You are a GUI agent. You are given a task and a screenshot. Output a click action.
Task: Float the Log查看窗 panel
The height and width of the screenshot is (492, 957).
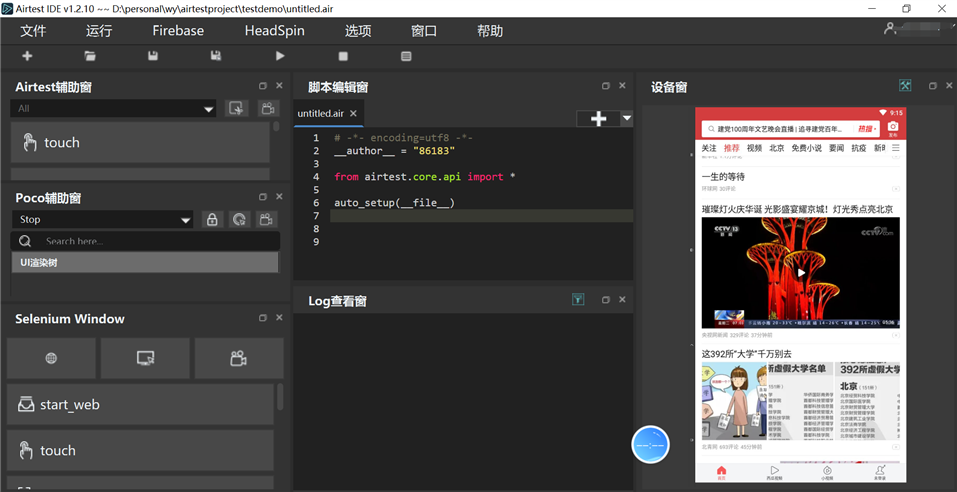[x=606, y=300]
